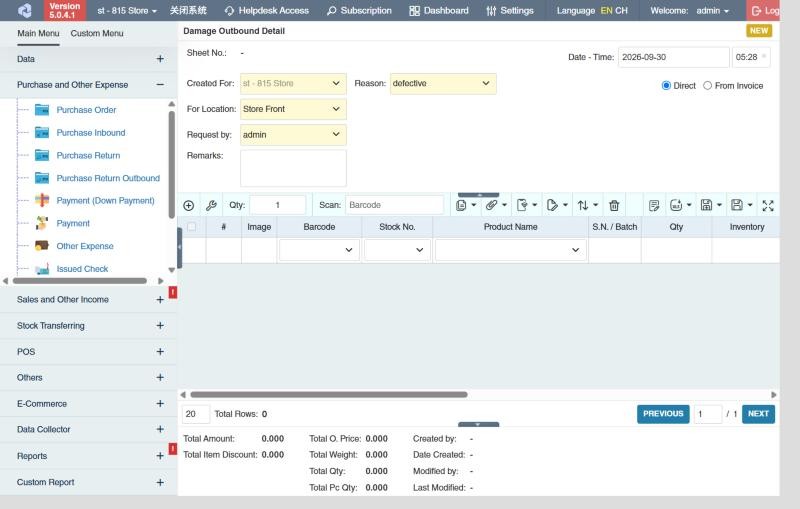The image size is (800, 509).
Task: Open the Barcode column dropdown in first row
Action: [x=319, y=250]
